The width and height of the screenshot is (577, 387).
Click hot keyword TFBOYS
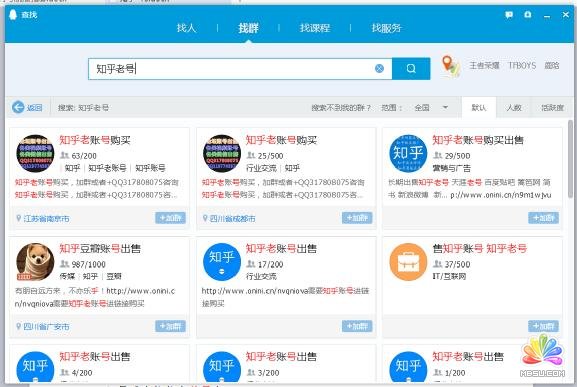(522, 65)
